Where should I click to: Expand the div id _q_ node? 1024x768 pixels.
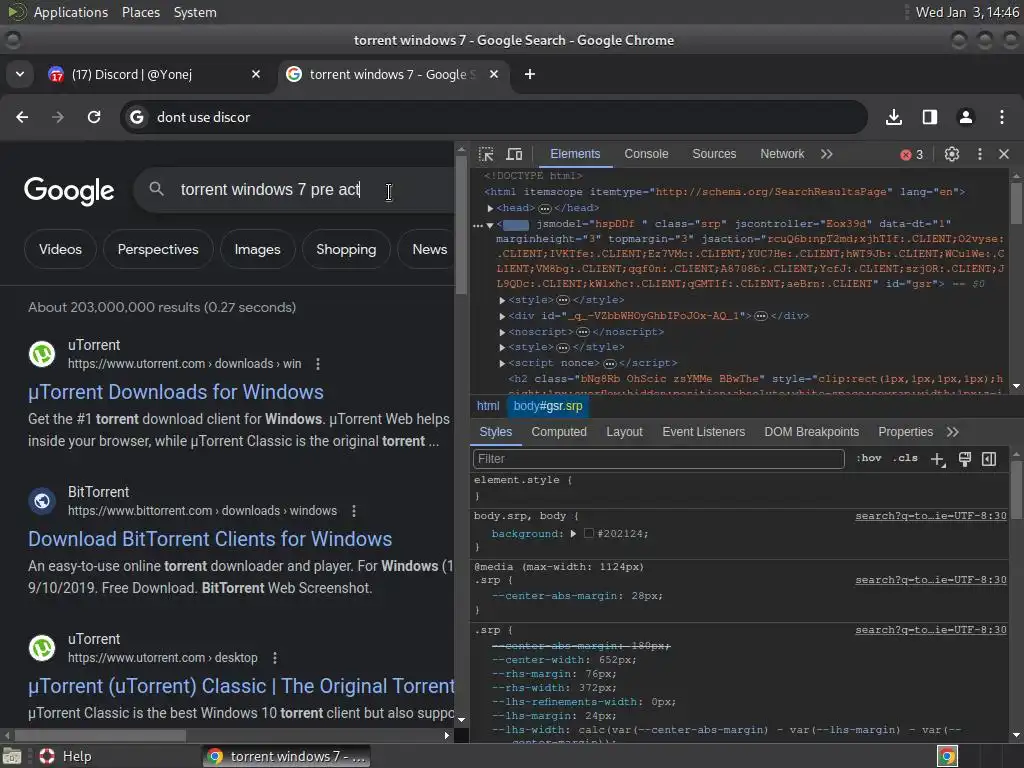click(x=502, y=316)
